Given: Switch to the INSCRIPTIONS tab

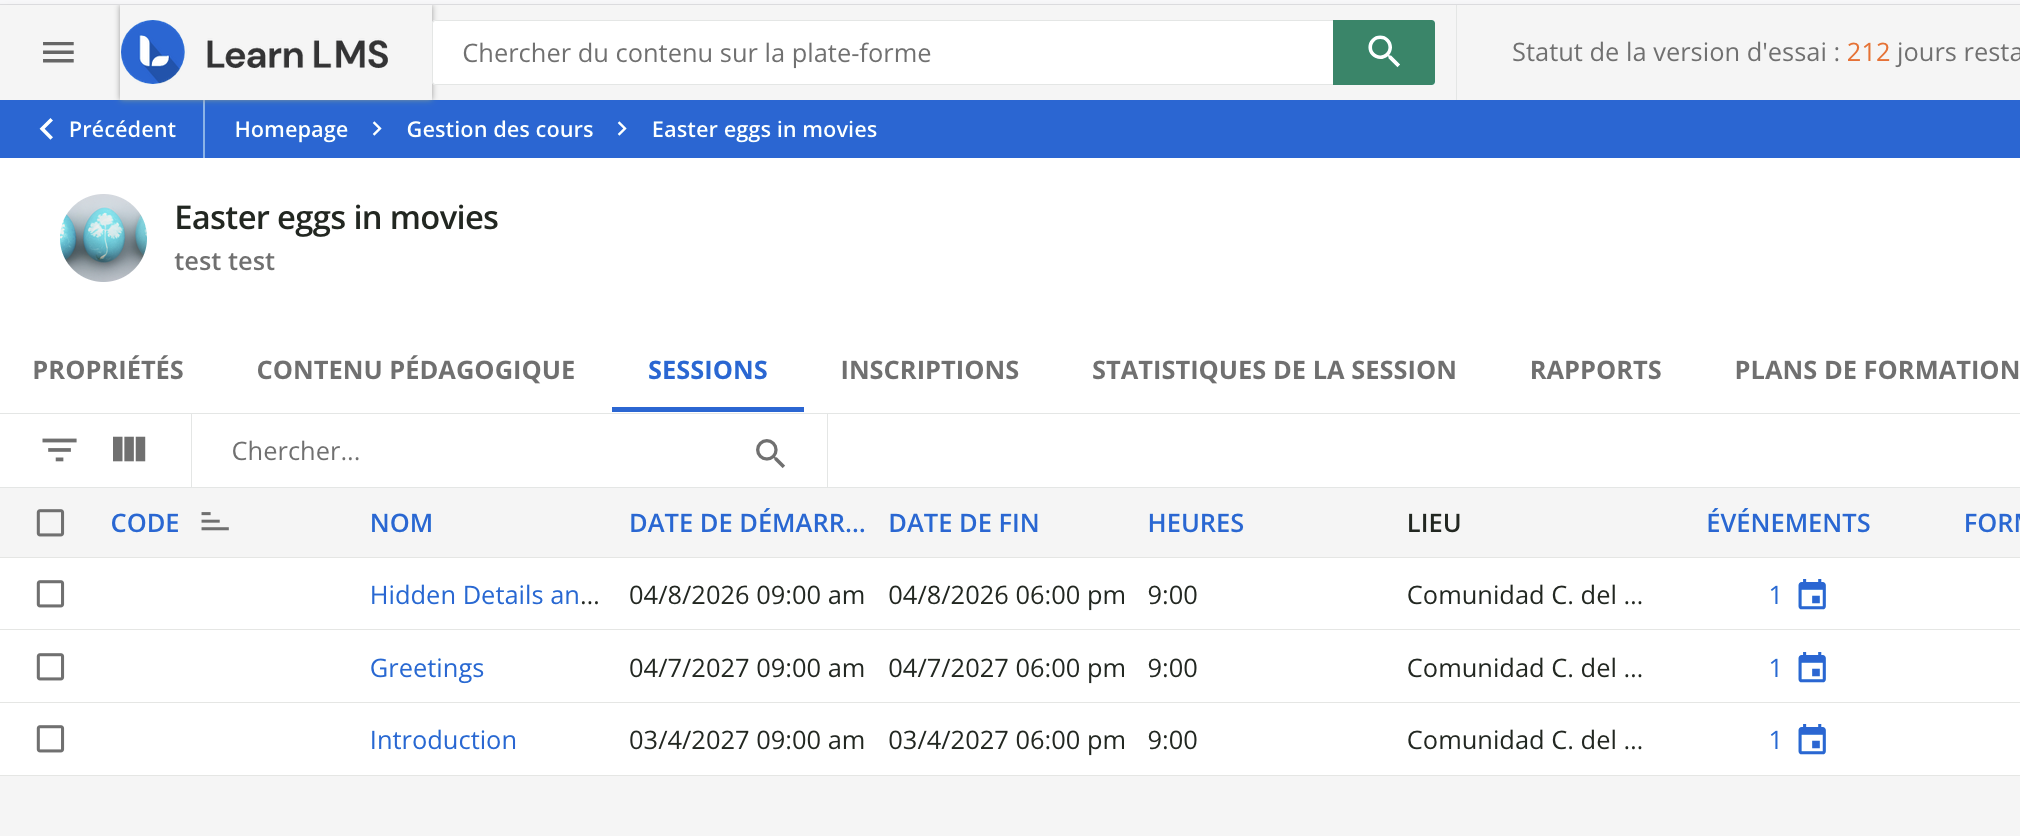Looking at the screenshot, I should (929, 370).
